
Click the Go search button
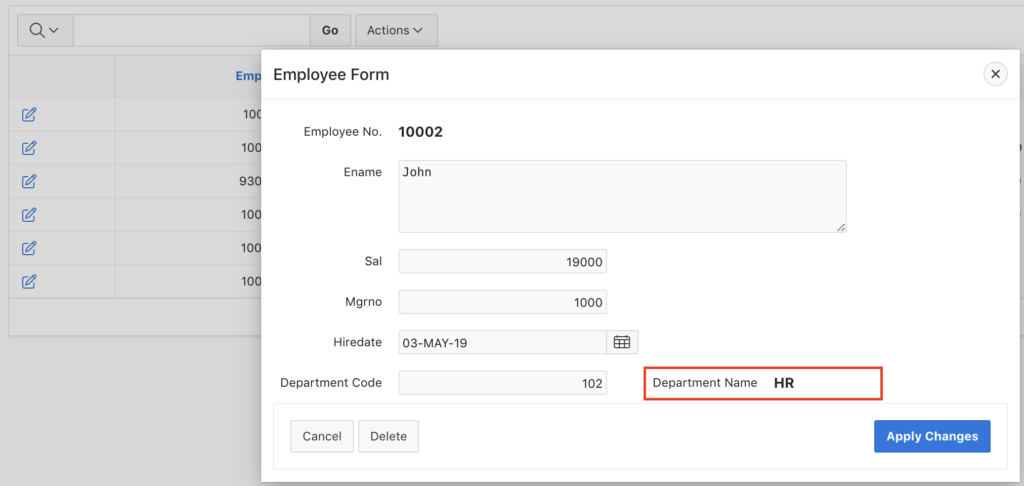pos(330,30)
